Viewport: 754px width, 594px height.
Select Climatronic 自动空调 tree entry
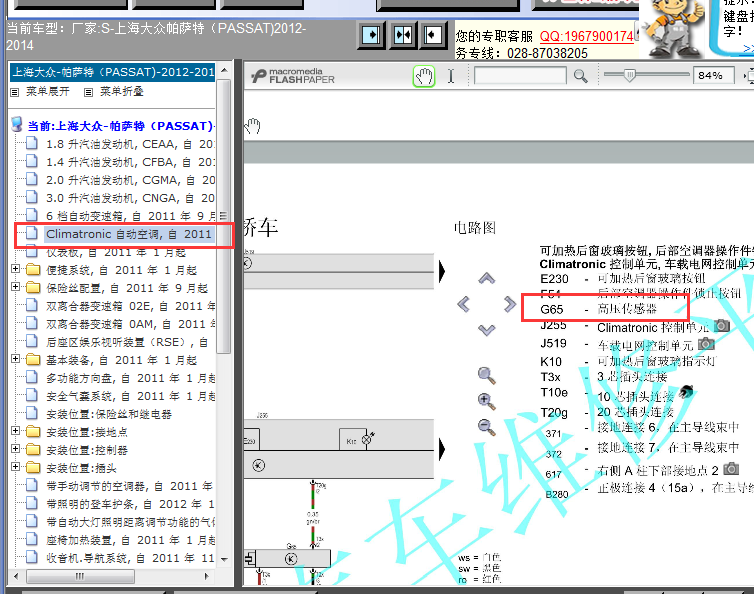129,234
